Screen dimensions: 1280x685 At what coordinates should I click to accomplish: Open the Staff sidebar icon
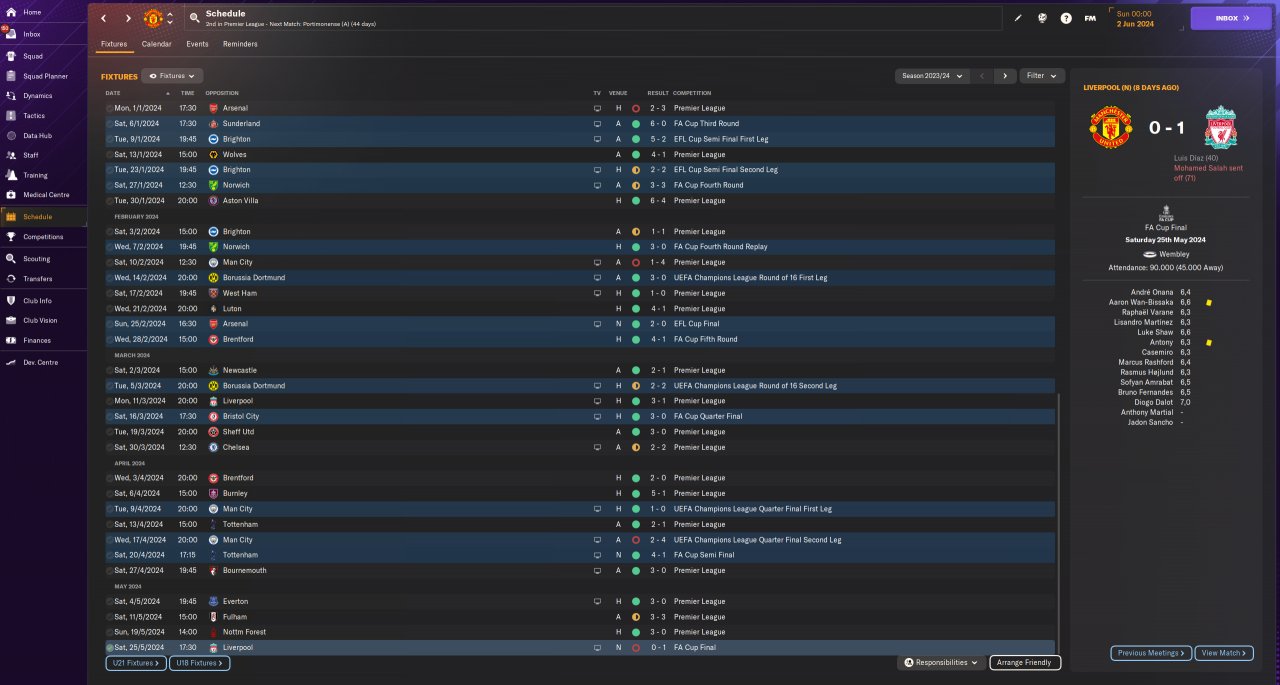tap(11, 155)
